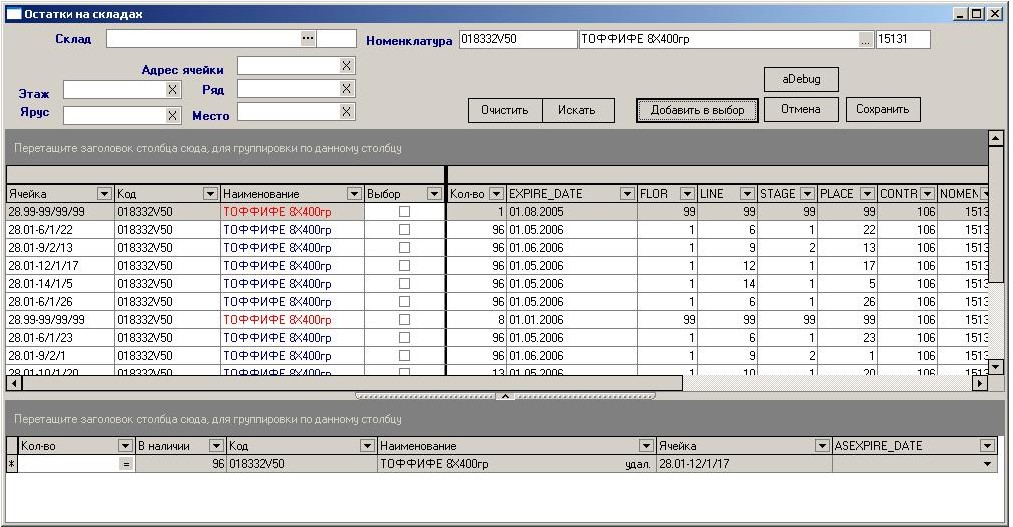Click the splitter collapse arrow between grids
Viewport: 1013px width, 527px height.
click(505, 396)
